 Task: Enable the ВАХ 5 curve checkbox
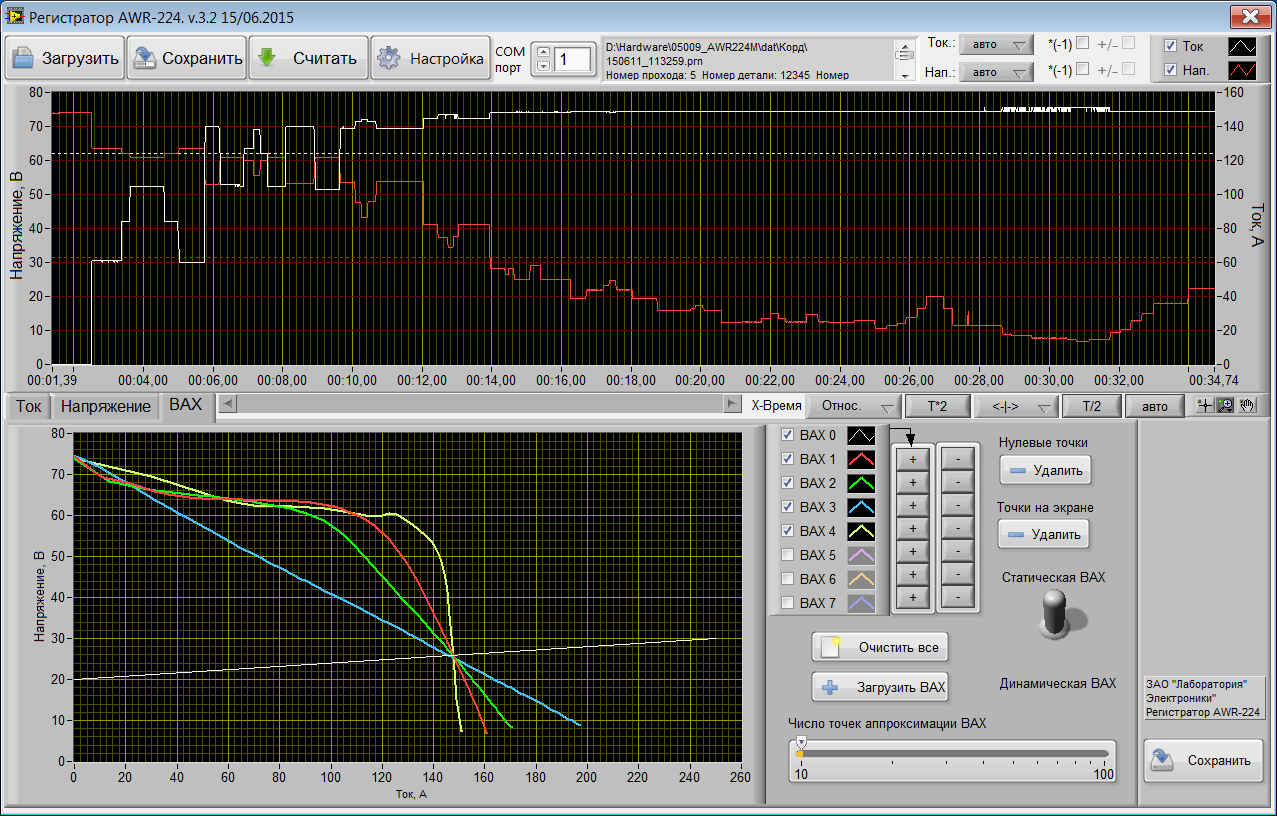[x=787, y=555]
